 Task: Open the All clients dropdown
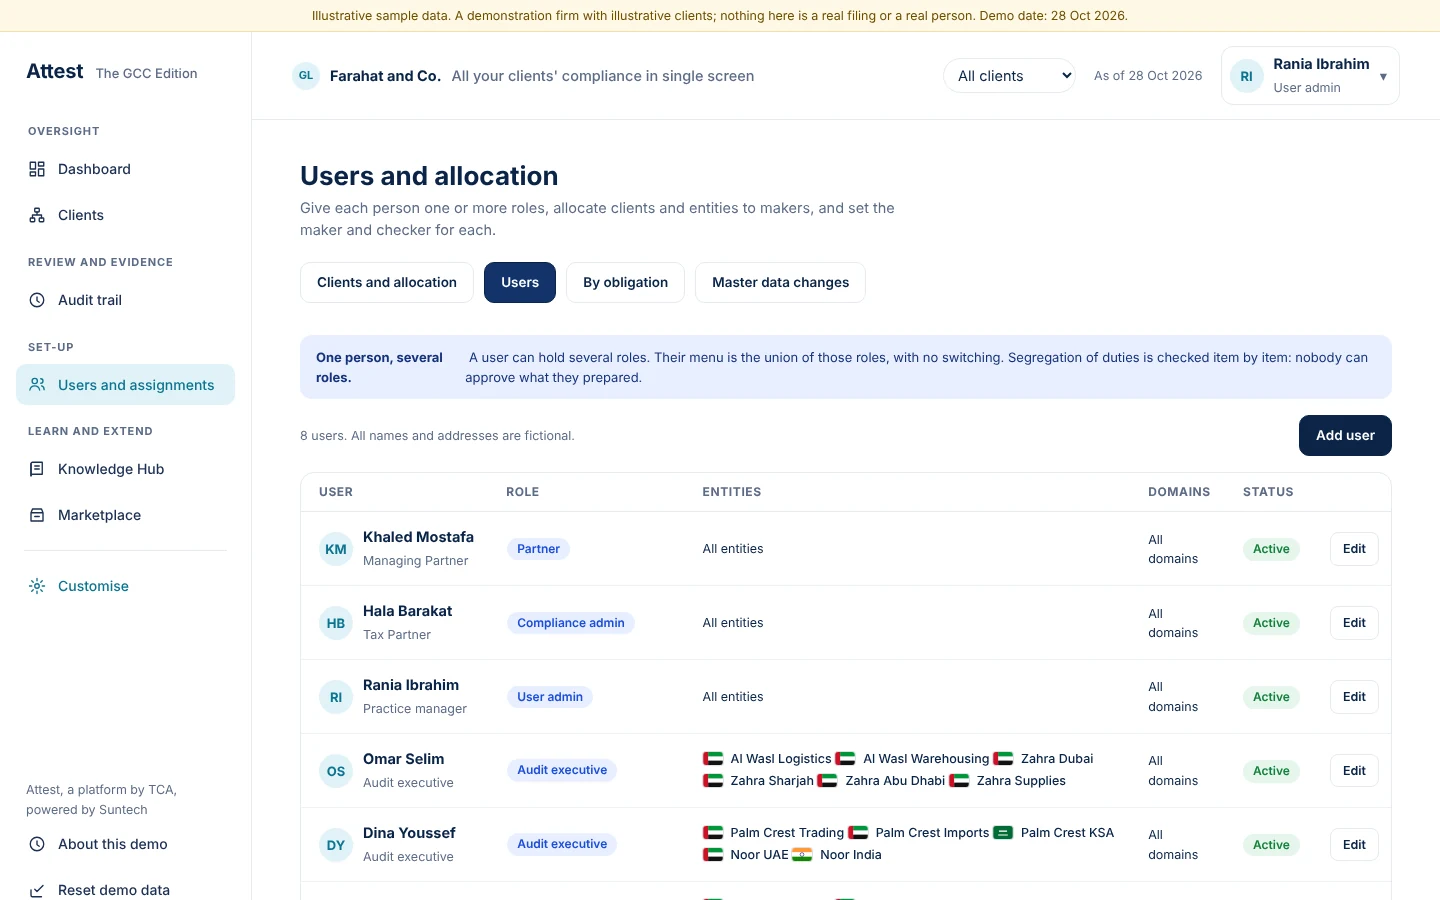click(1009, 76)
